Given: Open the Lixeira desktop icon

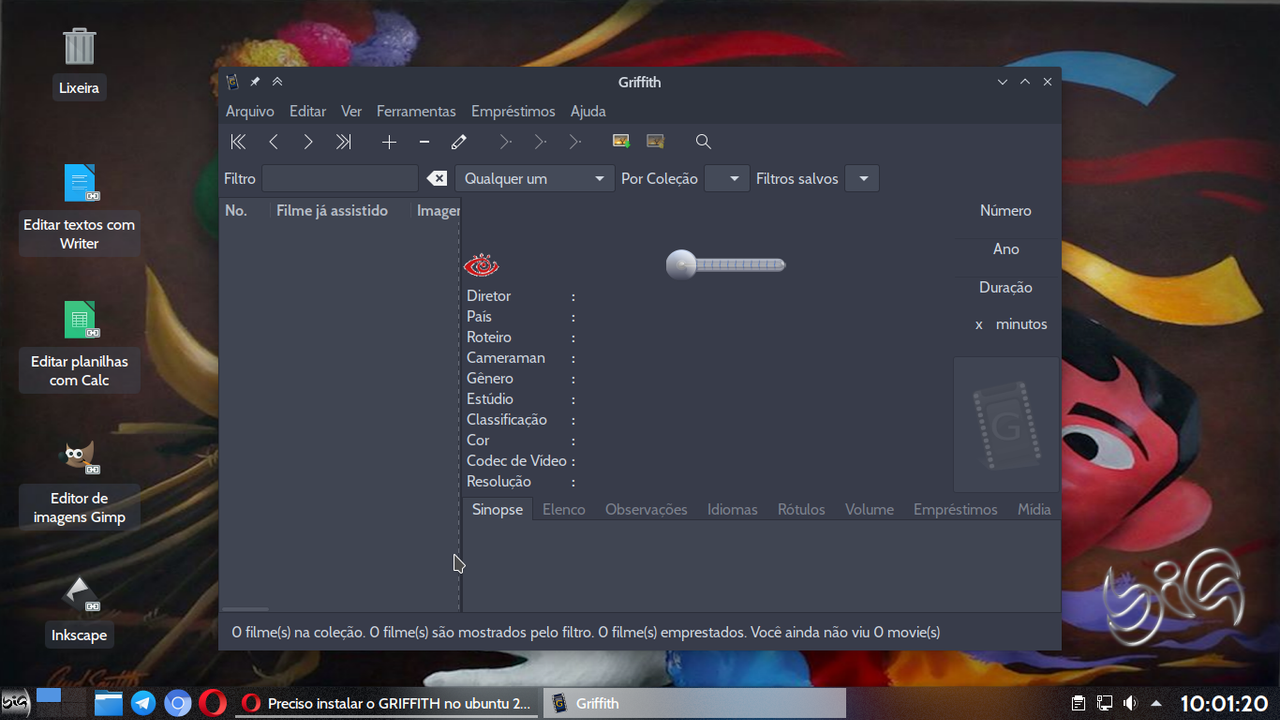Looking at the screenshot, I should (x=79, y=61).
